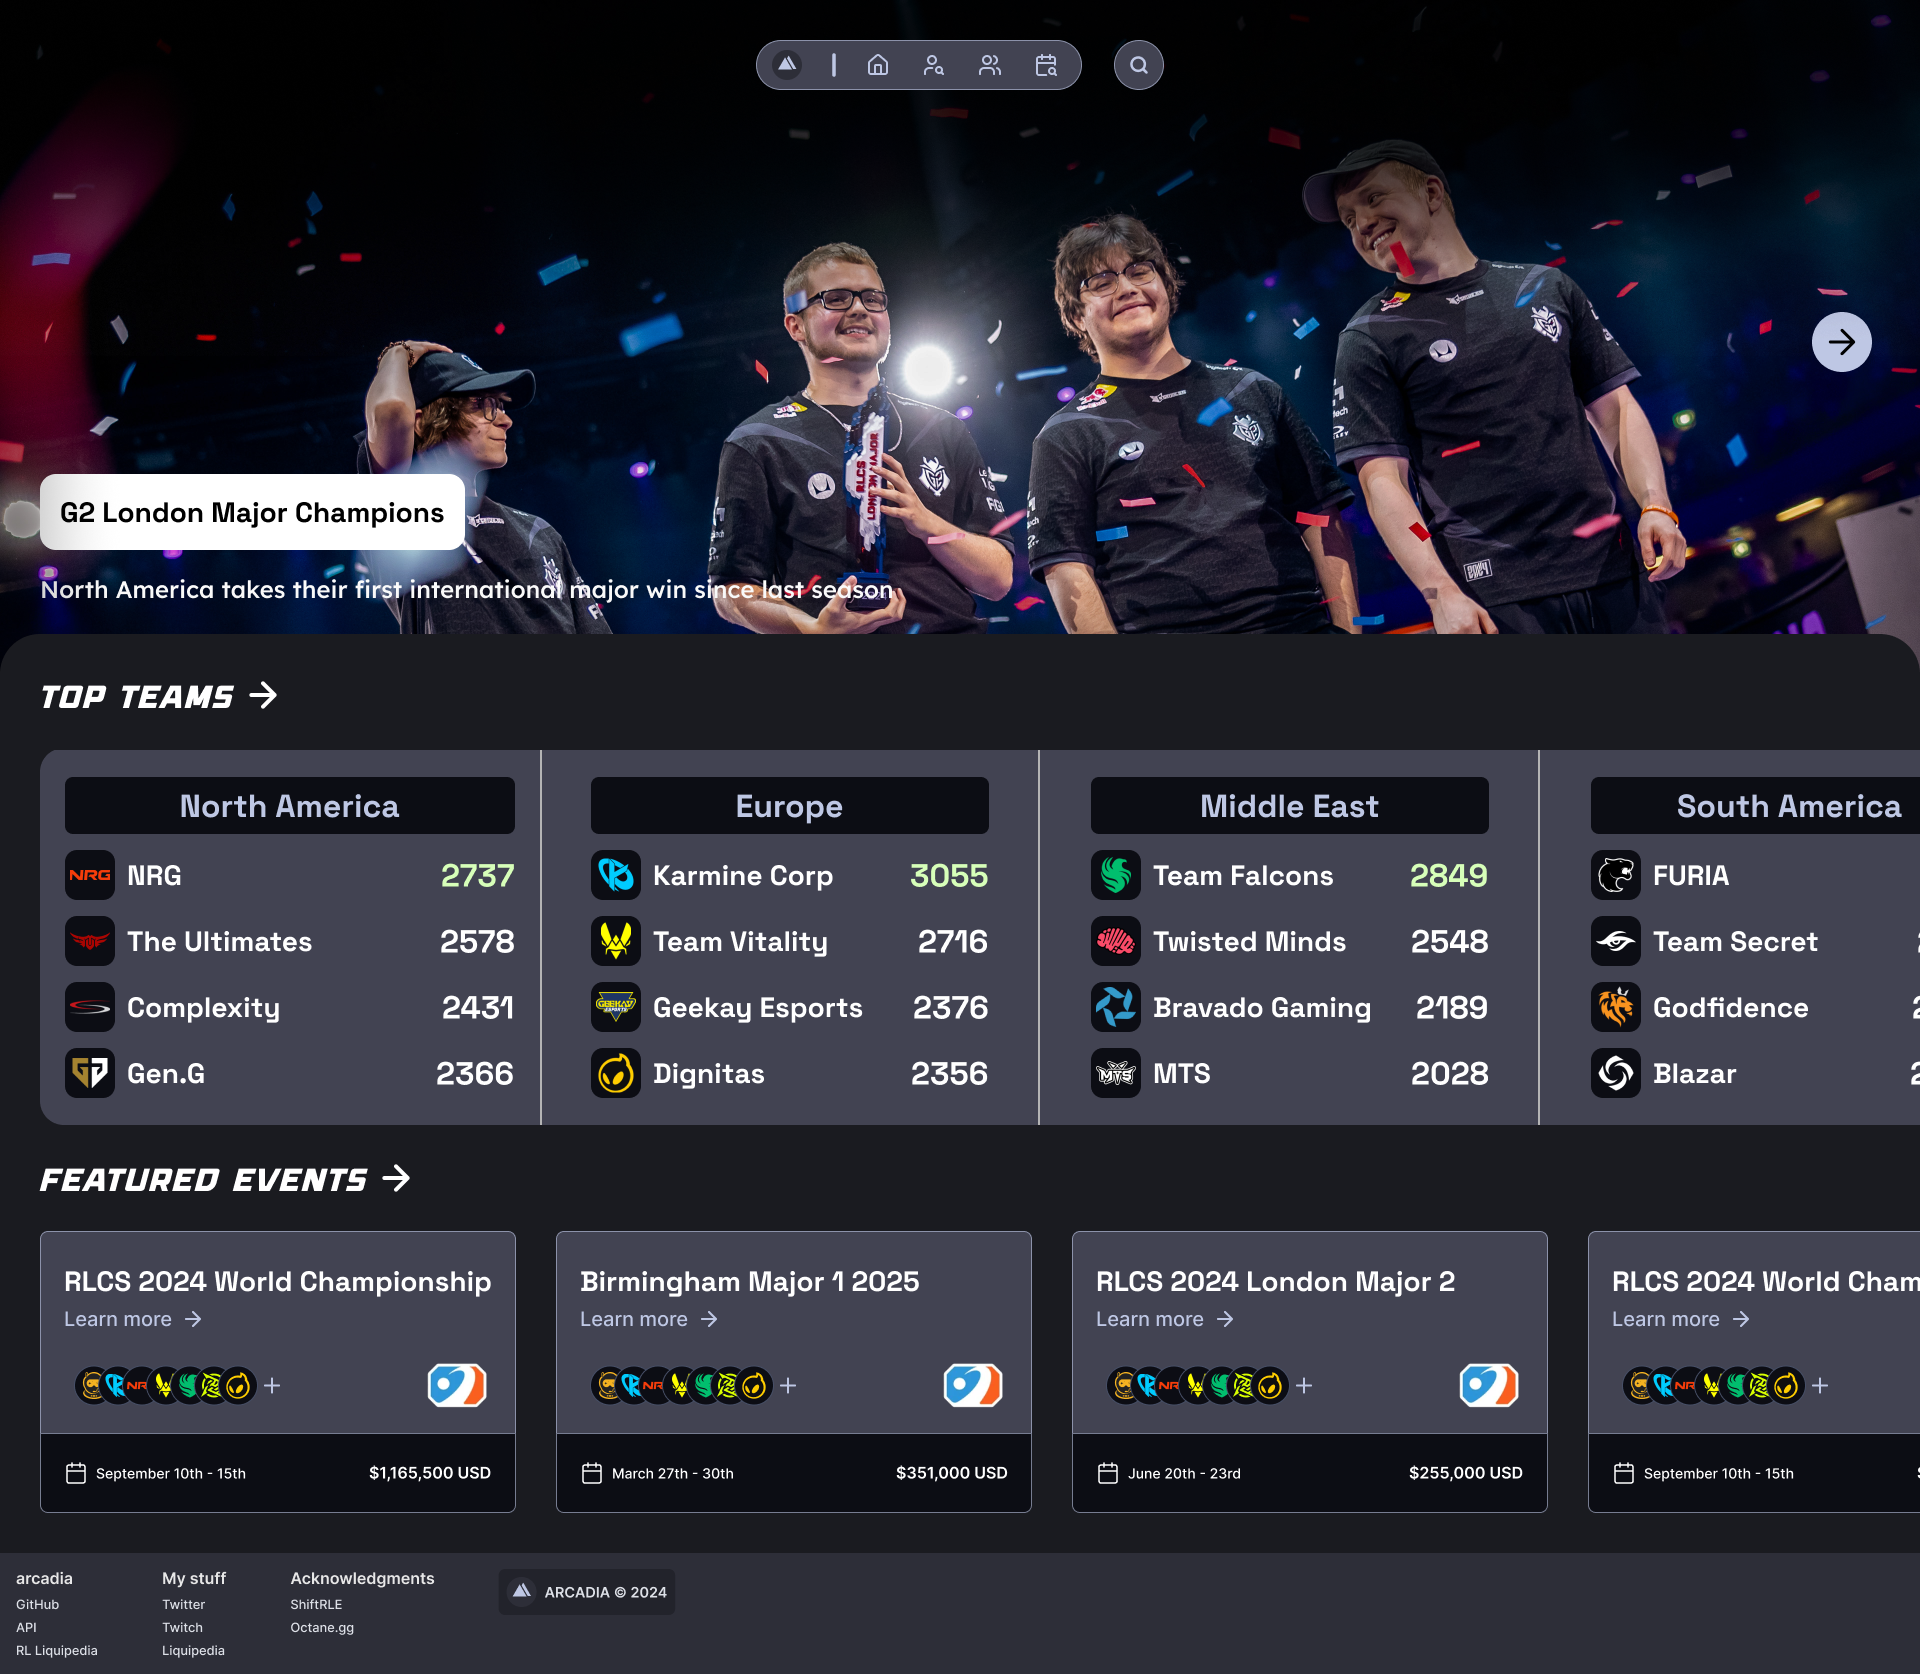Open GitHub link in footer
Viewport: 1920px width, 1674px height.
tap(37, 1604)
